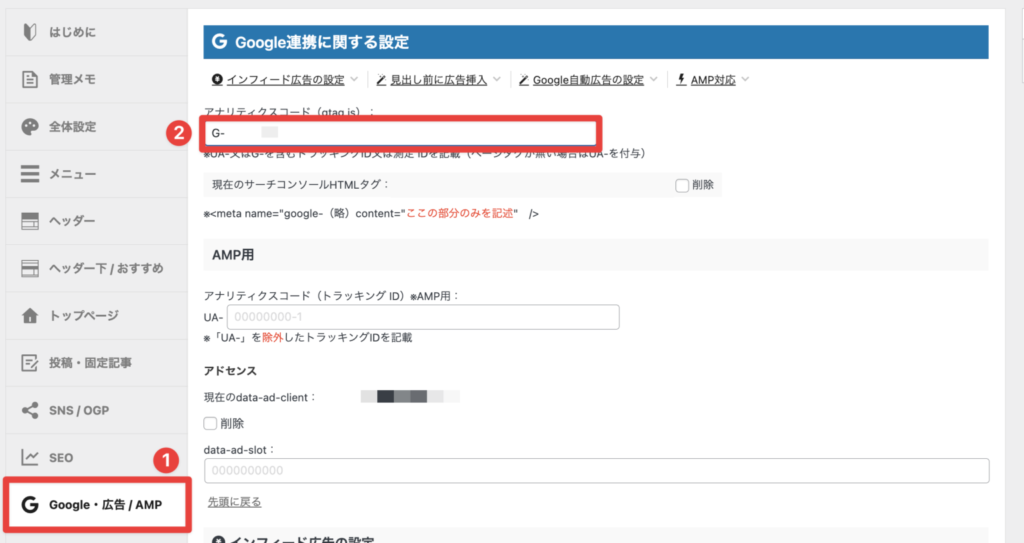This screenshot has width=1024, height=543.
Task: Open the メニュー settings item
Action: point(97,174)
